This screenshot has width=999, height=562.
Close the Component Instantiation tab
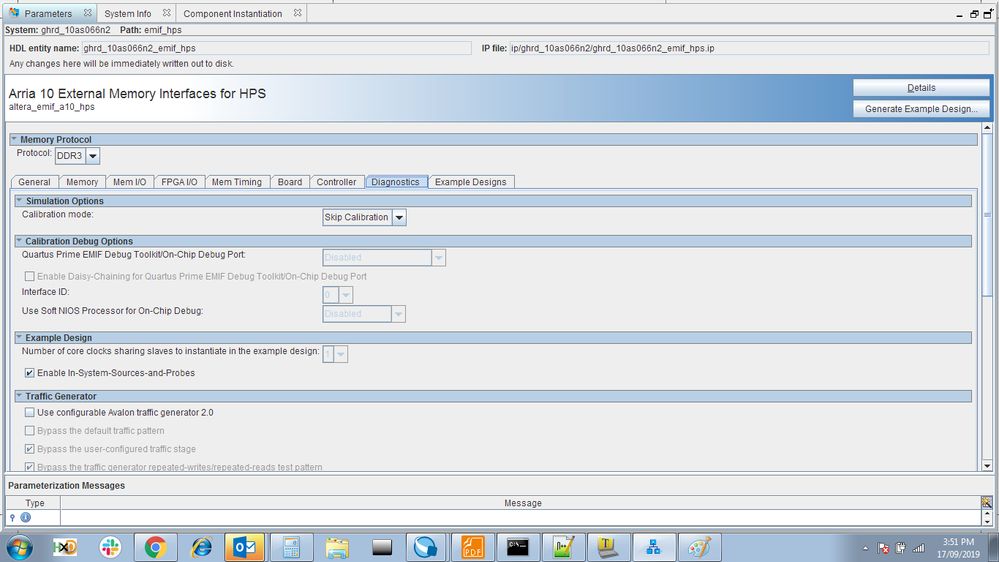(x=298, y=13)
